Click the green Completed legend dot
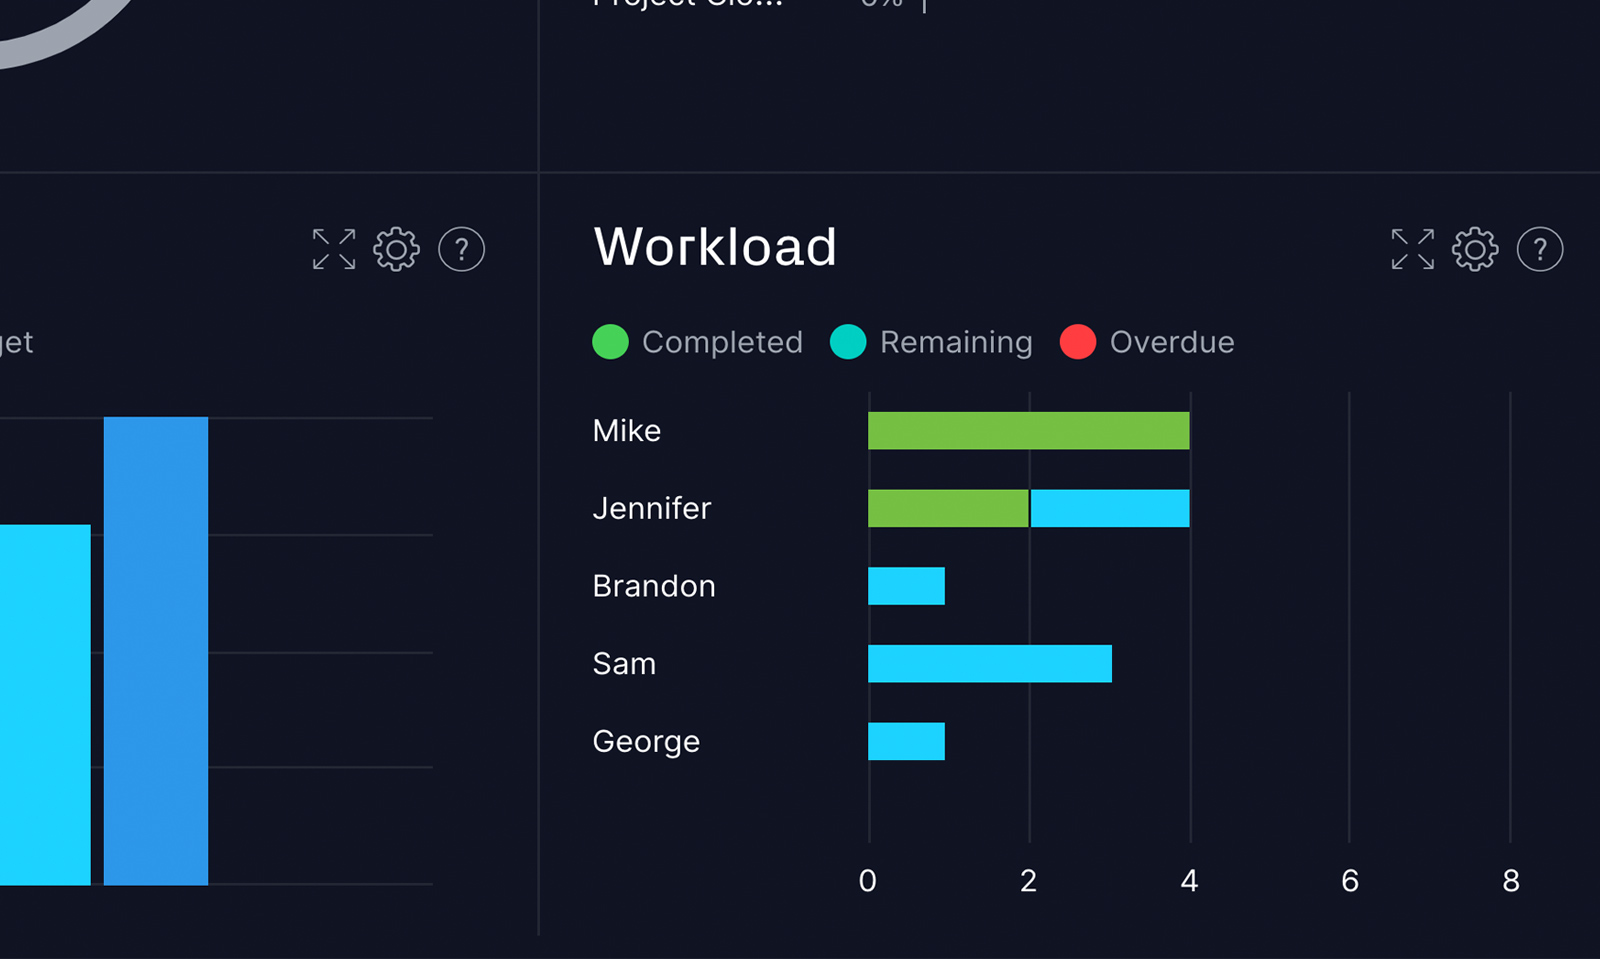1600x959 pixels. point(610,342)
